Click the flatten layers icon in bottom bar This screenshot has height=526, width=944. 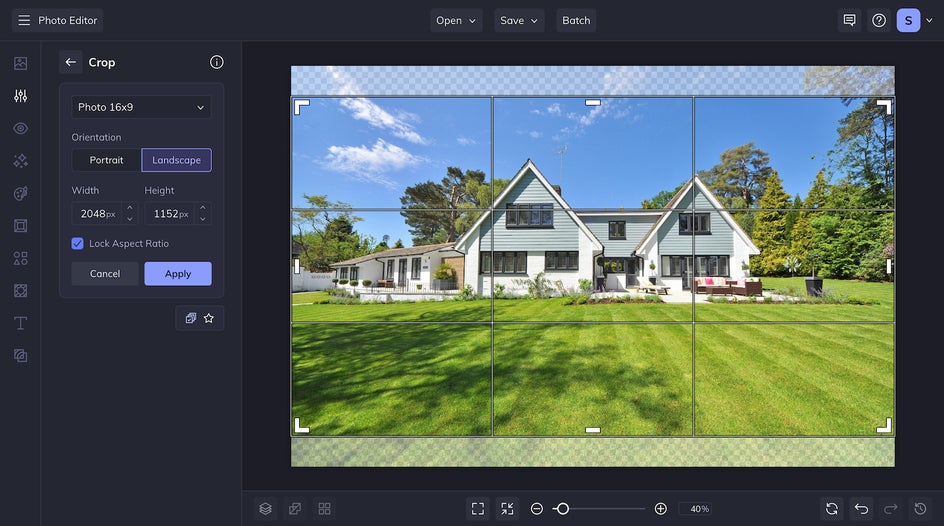pos(295,509)
